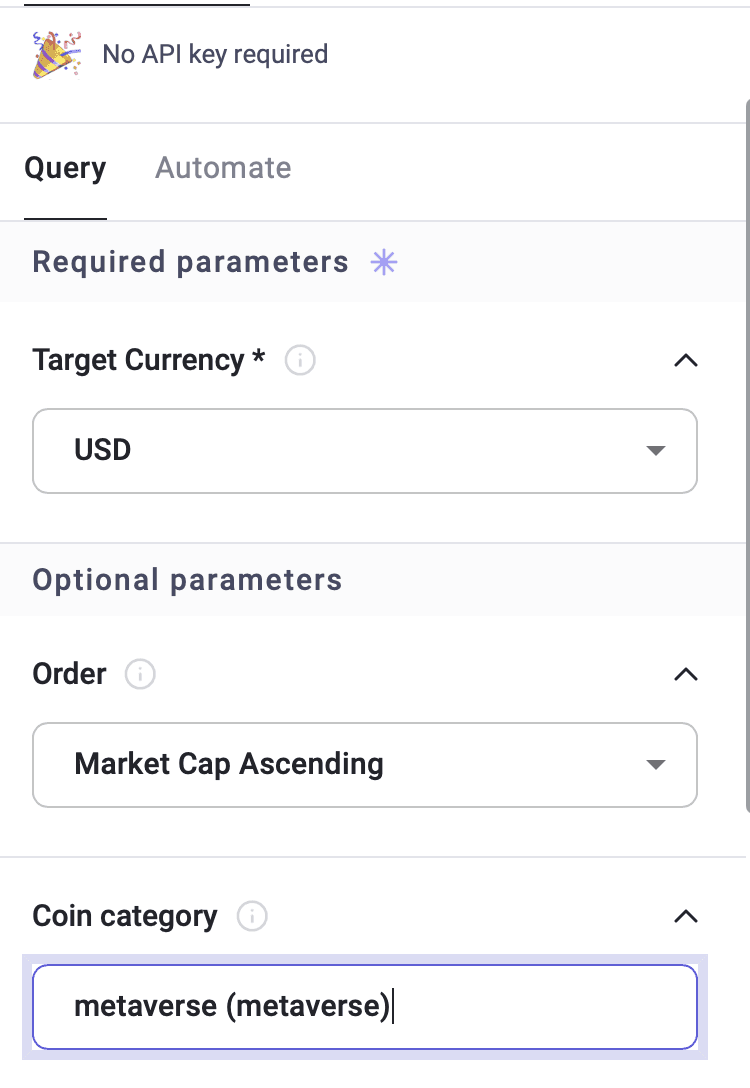This screenshot has height=1088, width=750.
Task: Click the party popper icon
Action: tap(56, 54)
